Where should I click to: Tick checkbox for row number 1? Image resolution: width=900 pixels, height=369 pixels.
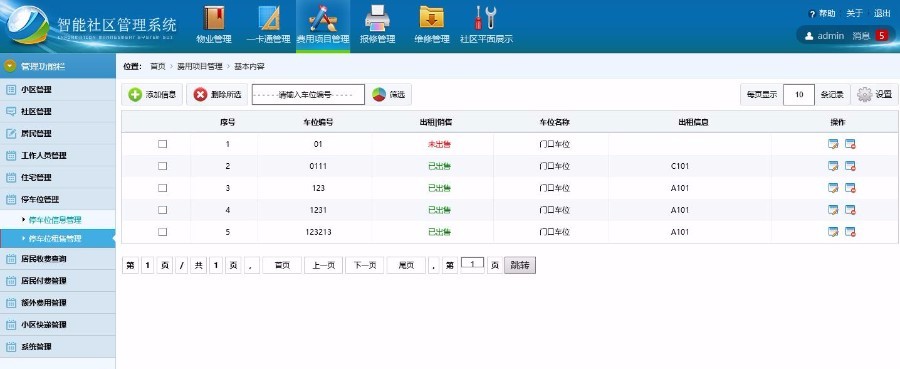pos(162,144)
